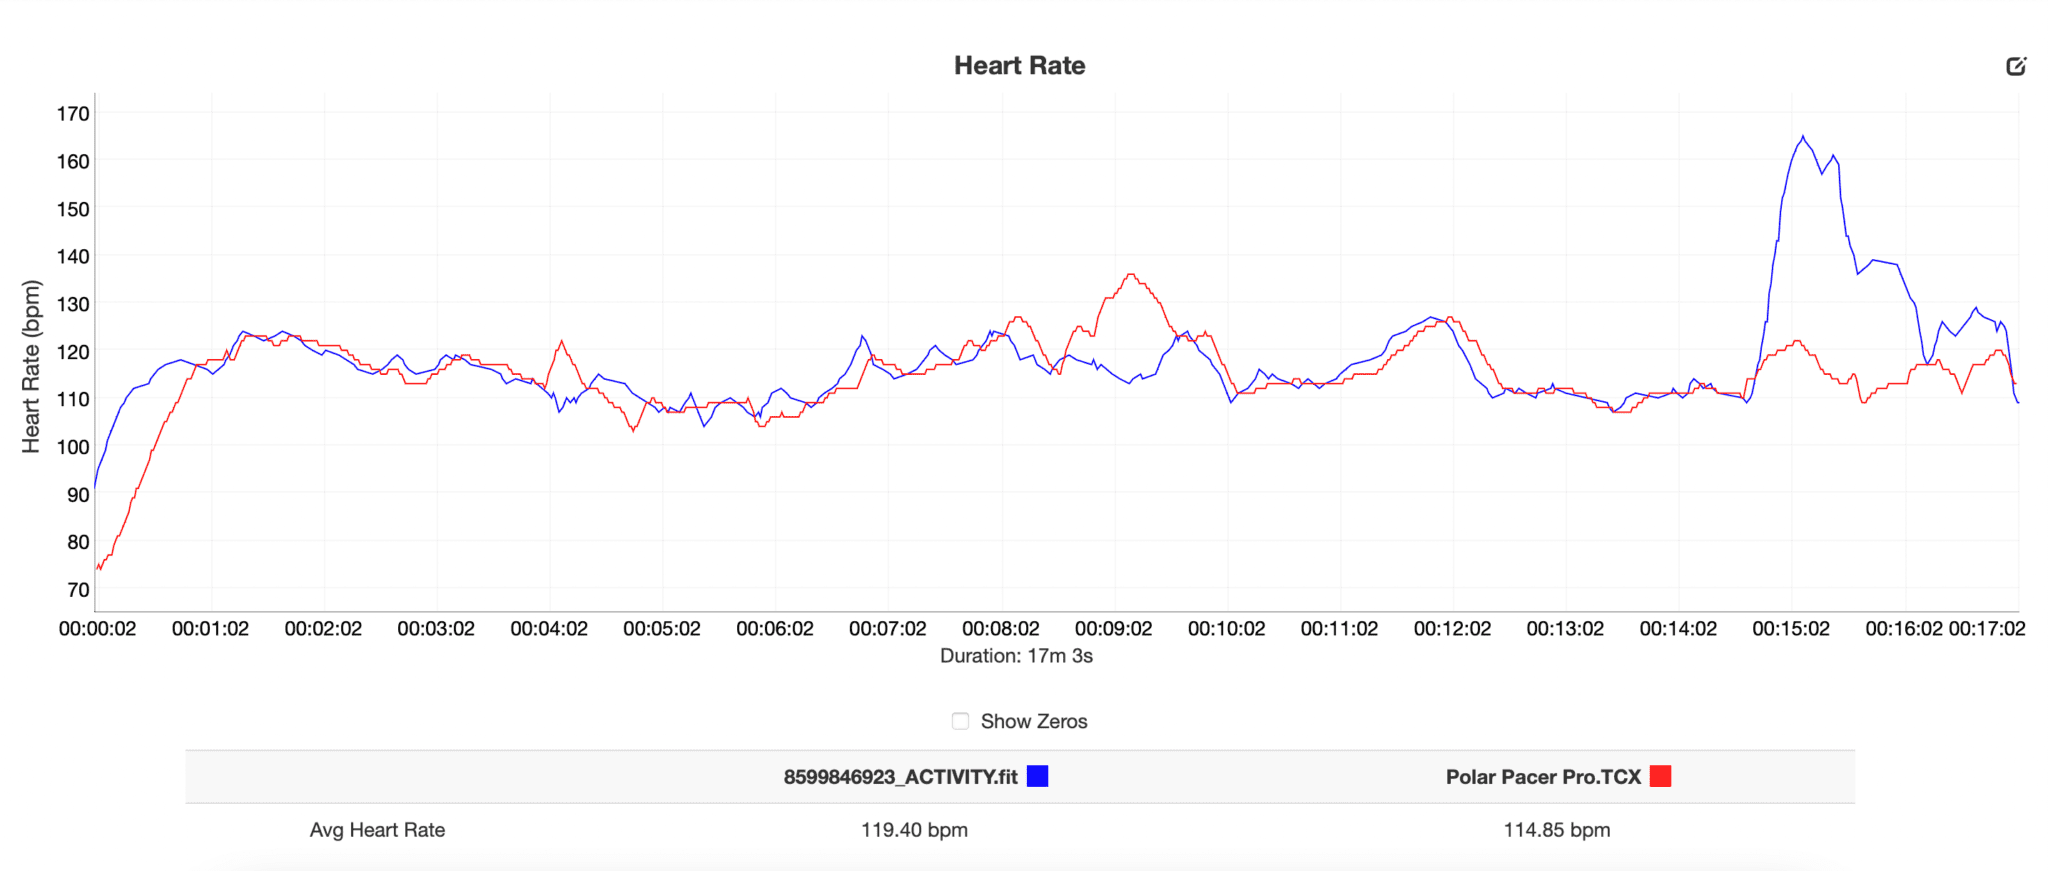Click the 00:11:02 time axis tick
2048x871 pixels.
[1339, 629]
